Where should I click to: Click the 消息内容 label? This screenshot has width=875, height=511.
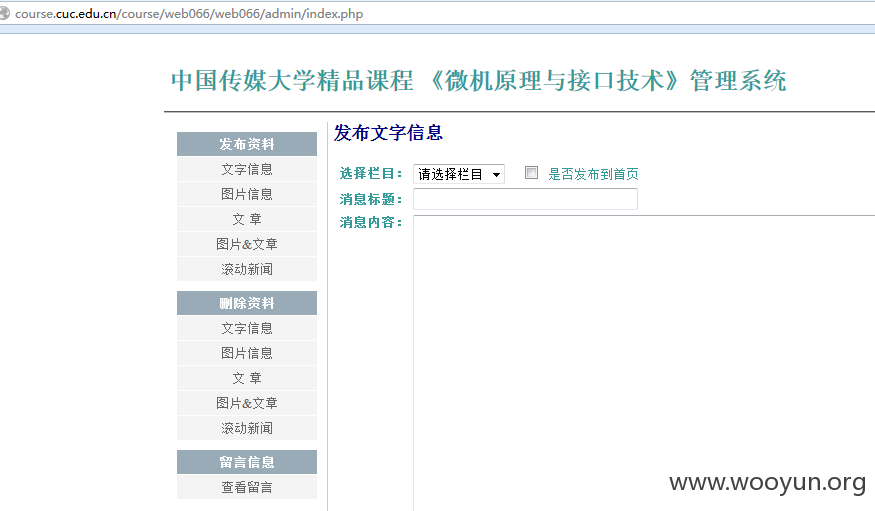click(x=371, y=223)
